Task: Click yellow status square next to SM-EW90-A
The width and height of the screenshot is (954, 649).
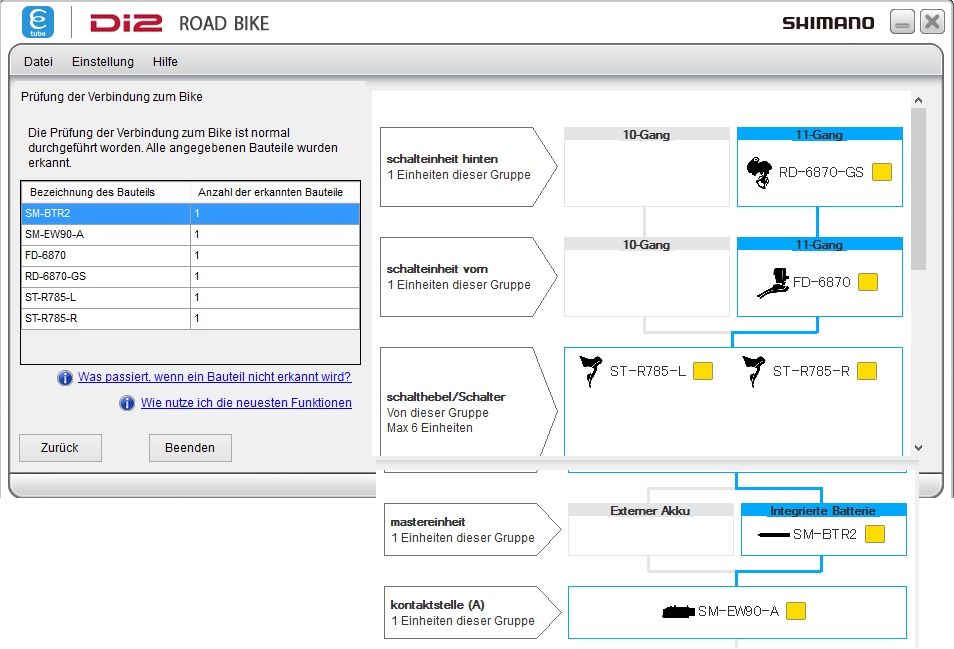Action: [x=796, y=611]
